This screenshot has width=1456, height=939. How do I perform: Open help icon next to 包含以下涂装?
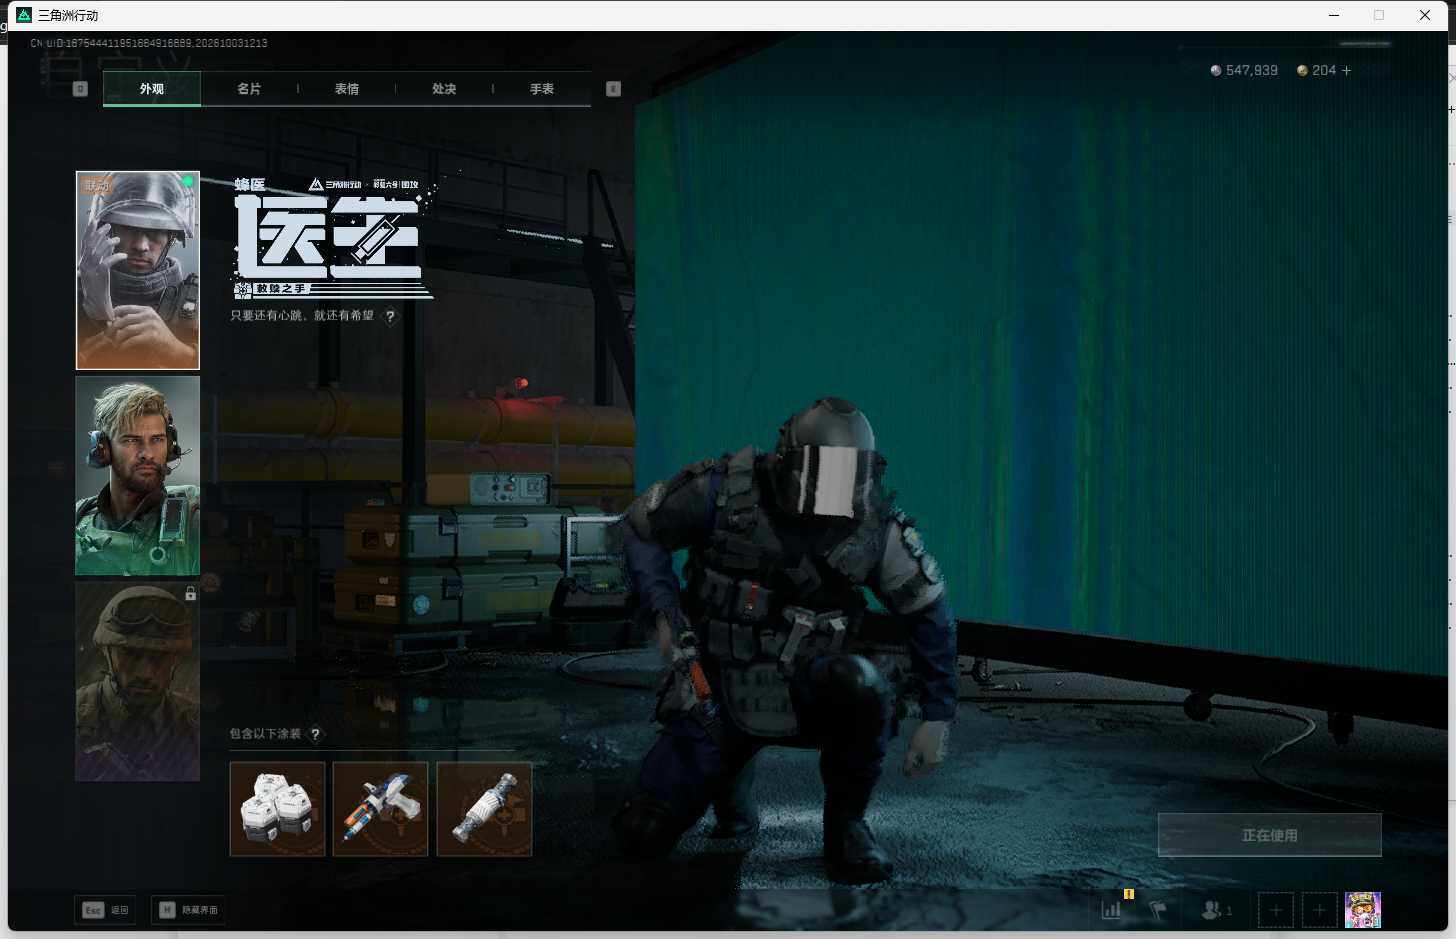(x=315, y=734)
